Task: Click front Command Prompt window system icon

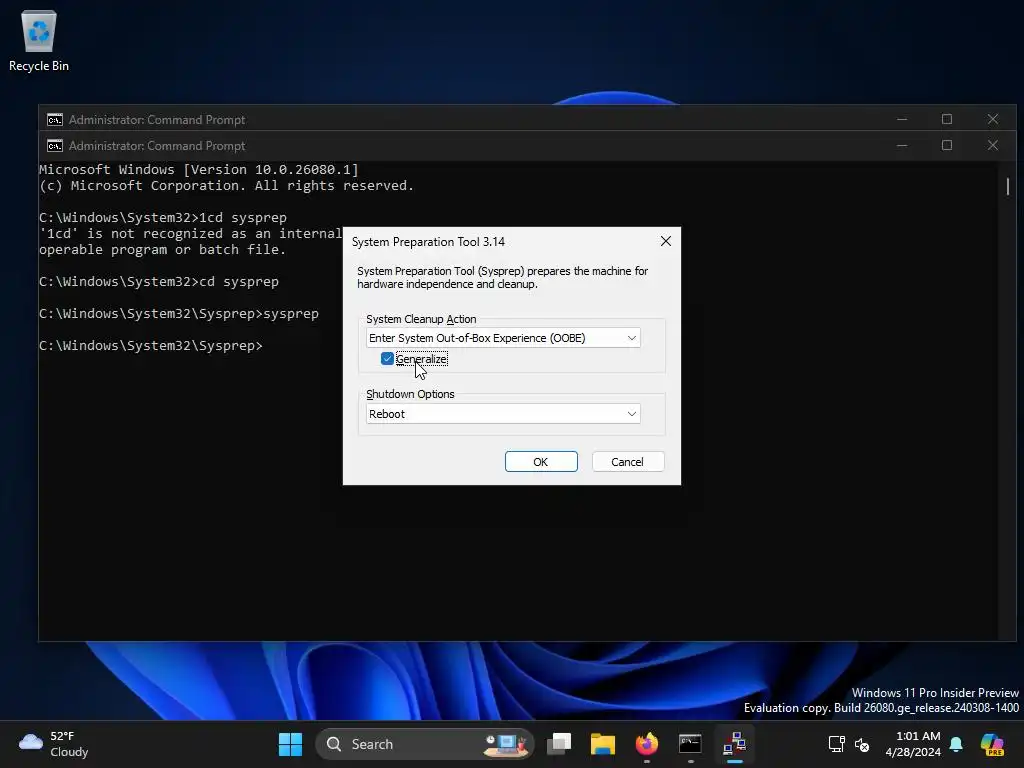Action: click(55, 146)
